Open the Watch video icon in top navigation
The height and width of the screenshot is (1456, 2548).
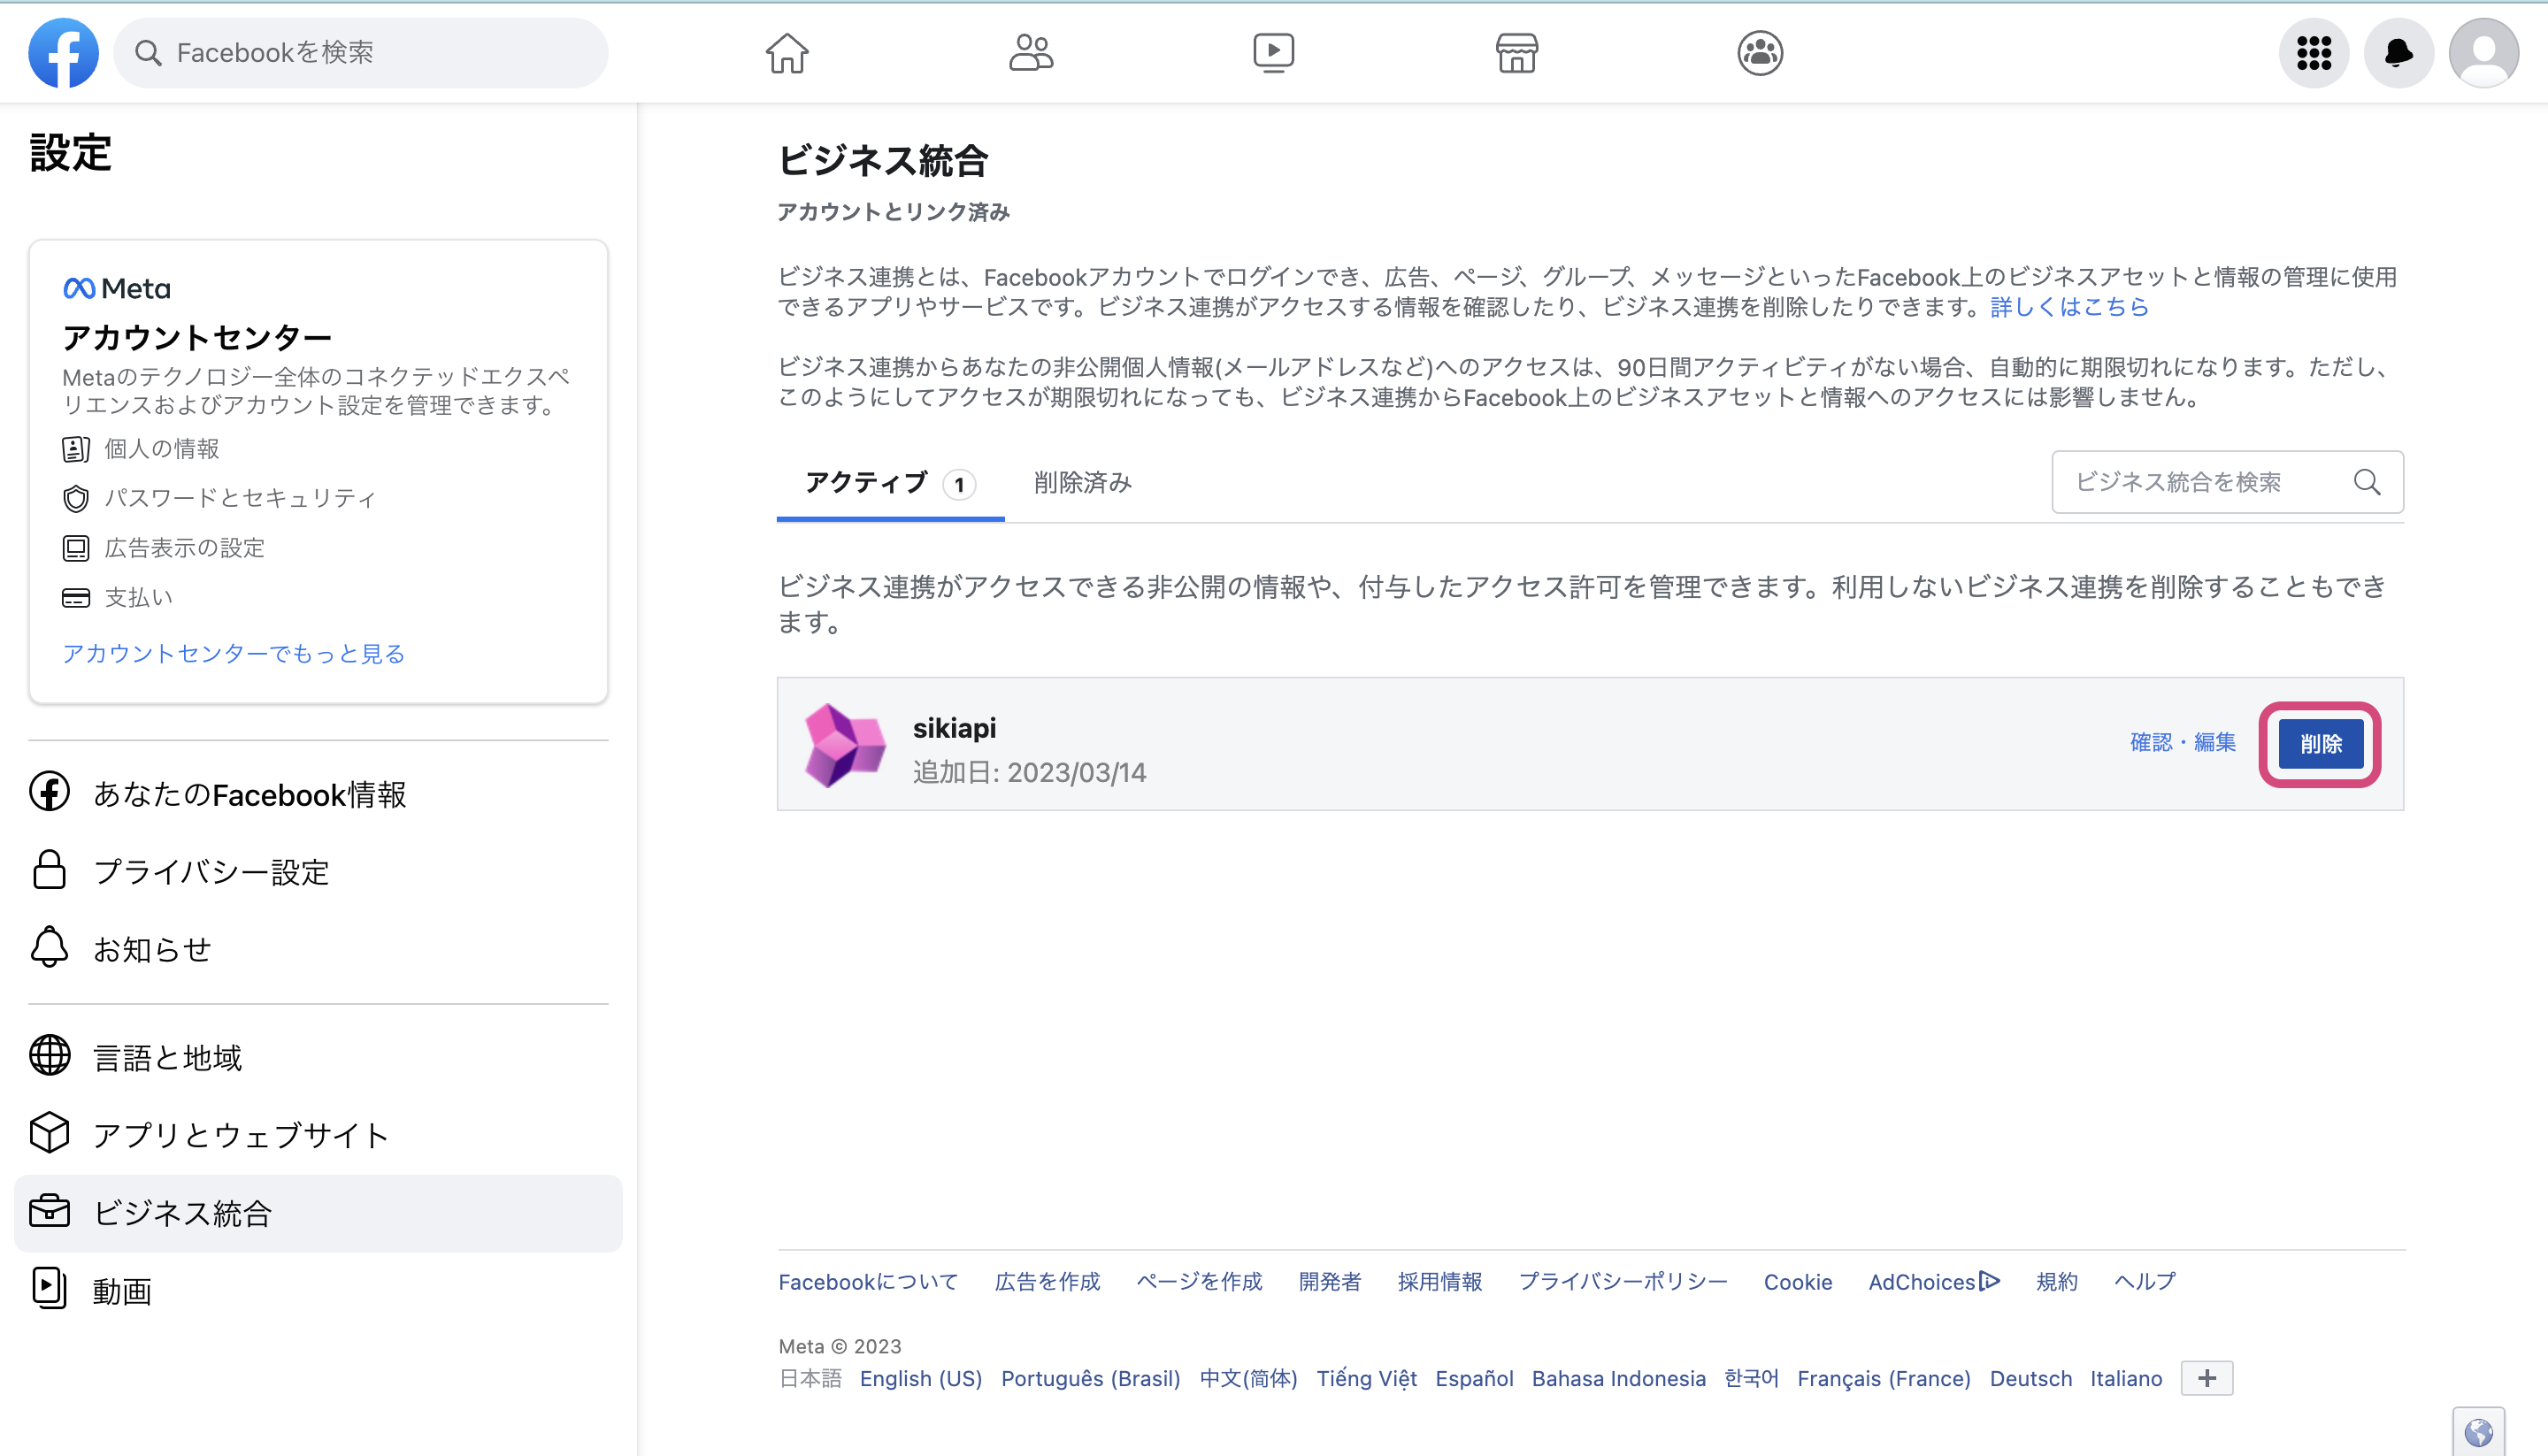point(1273,52)
